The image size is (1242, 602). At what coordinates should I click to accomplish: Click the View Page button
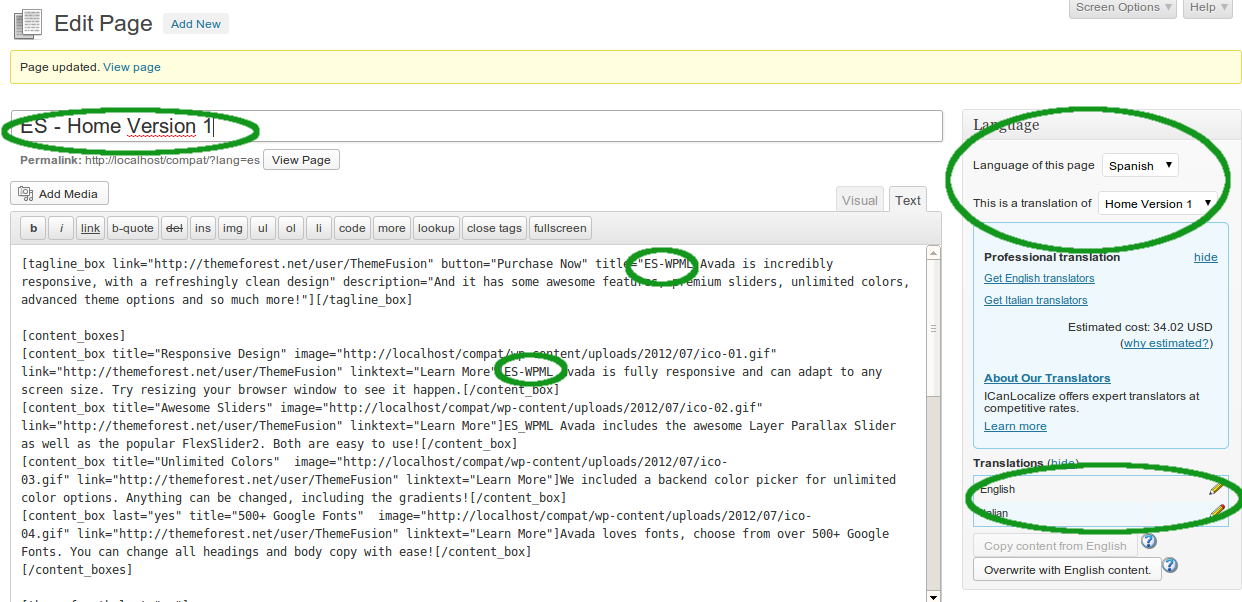tap(301, 159)
